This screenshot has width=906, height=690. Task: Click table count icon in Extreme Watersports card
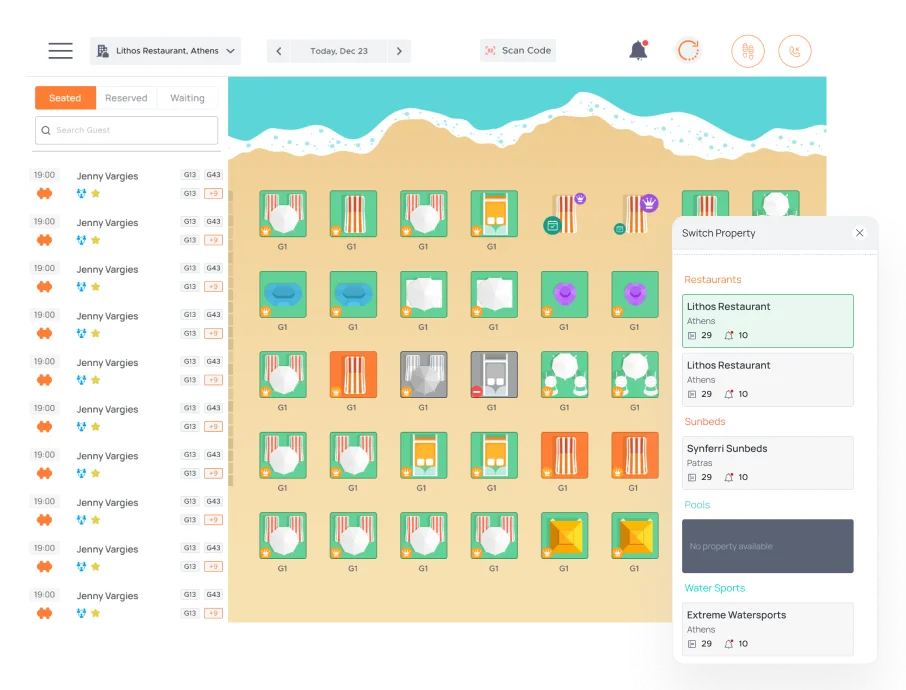click(x=692, y=644)
